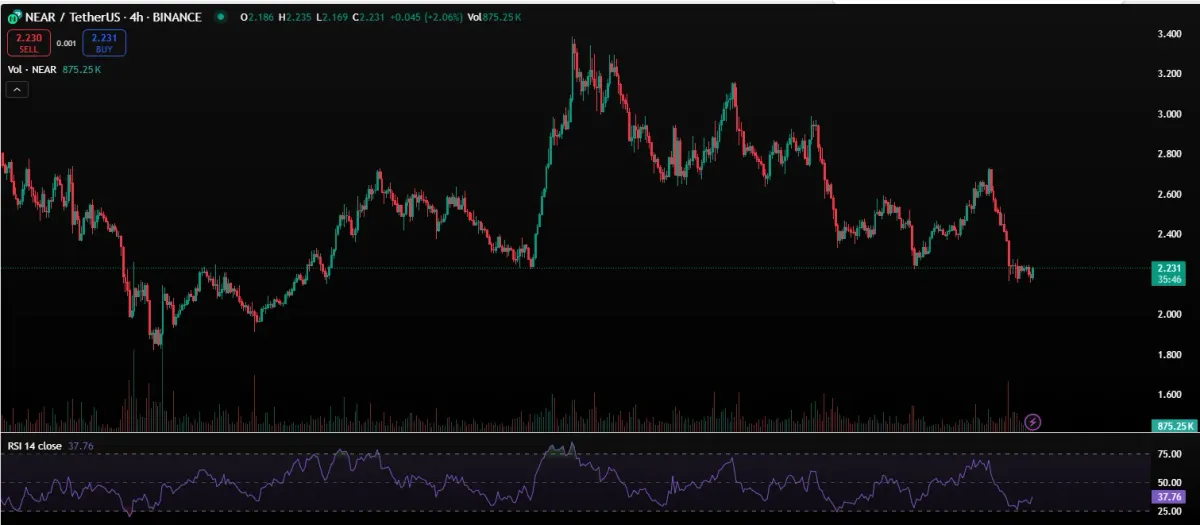Click the 1.800 price axis label

tap(1170, 355)
